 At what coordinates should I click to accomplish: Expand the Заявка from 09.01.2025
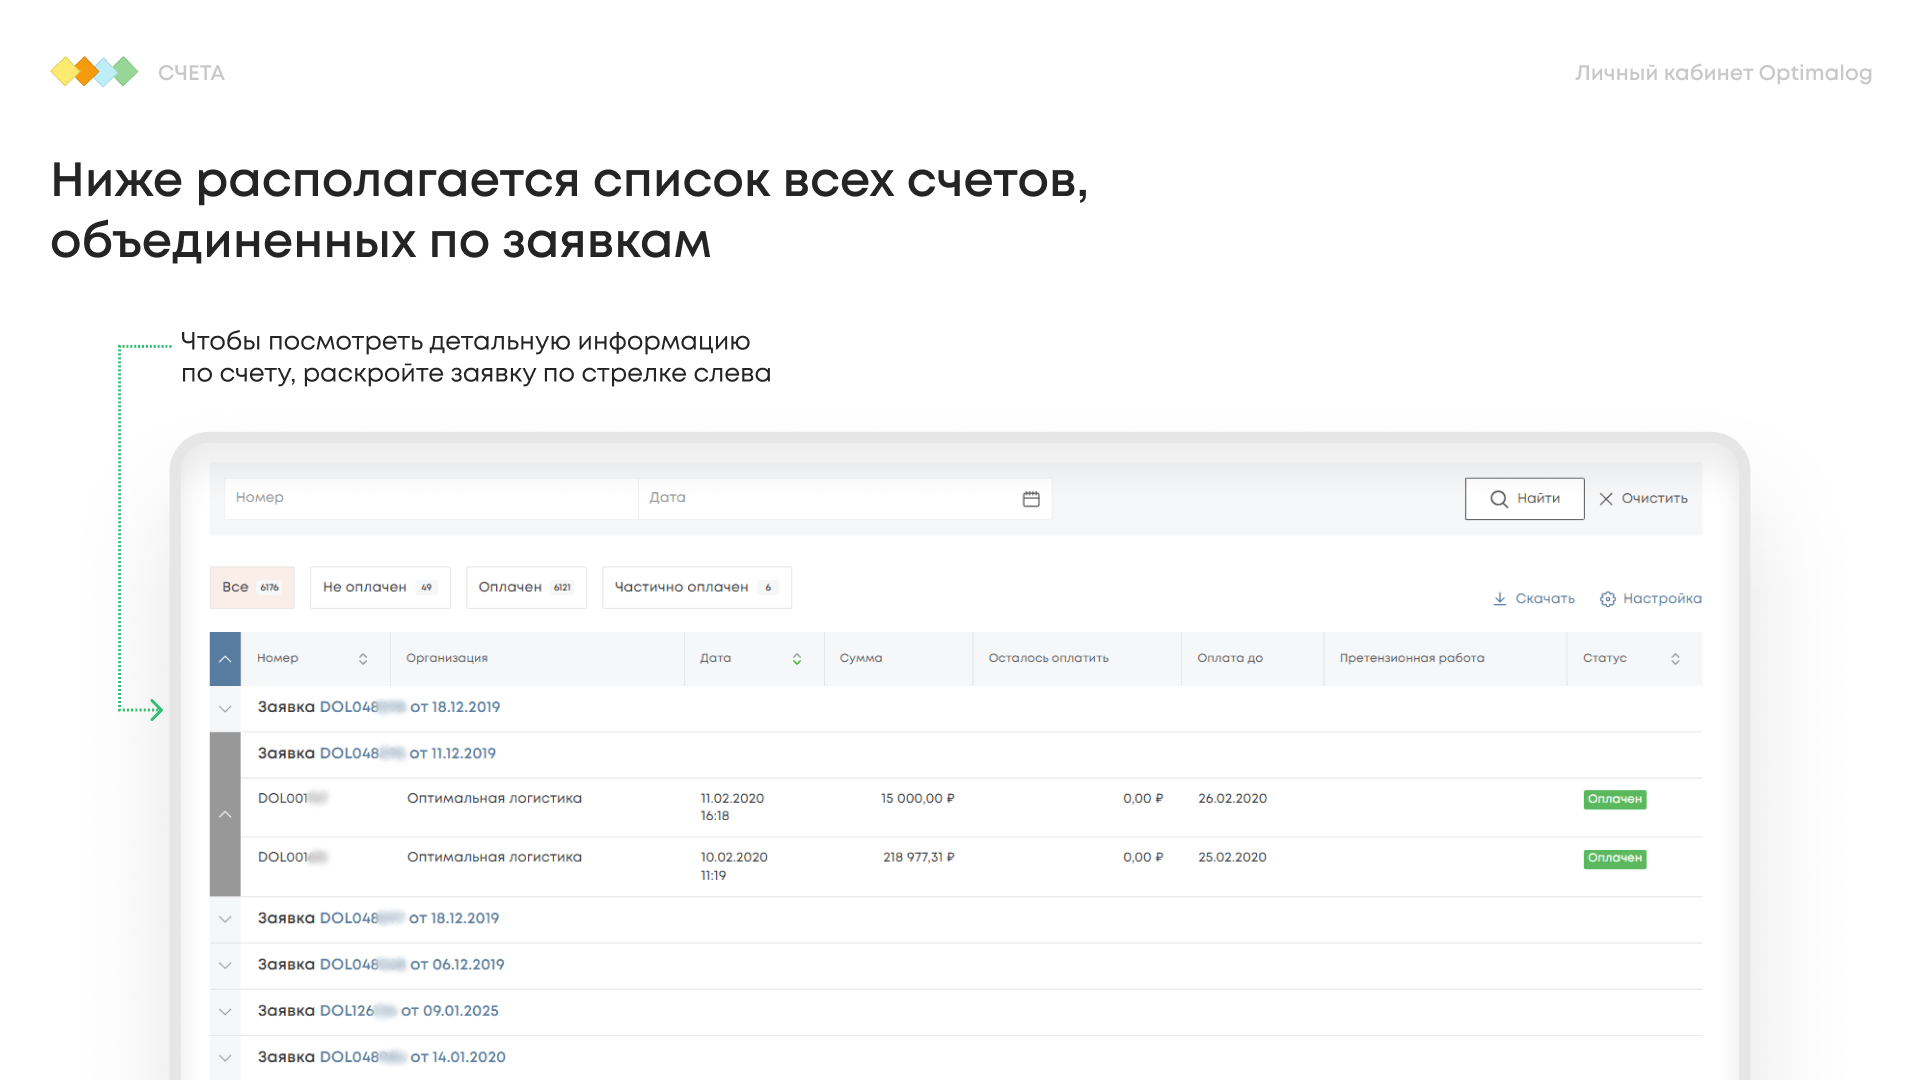pos(225,1012)
